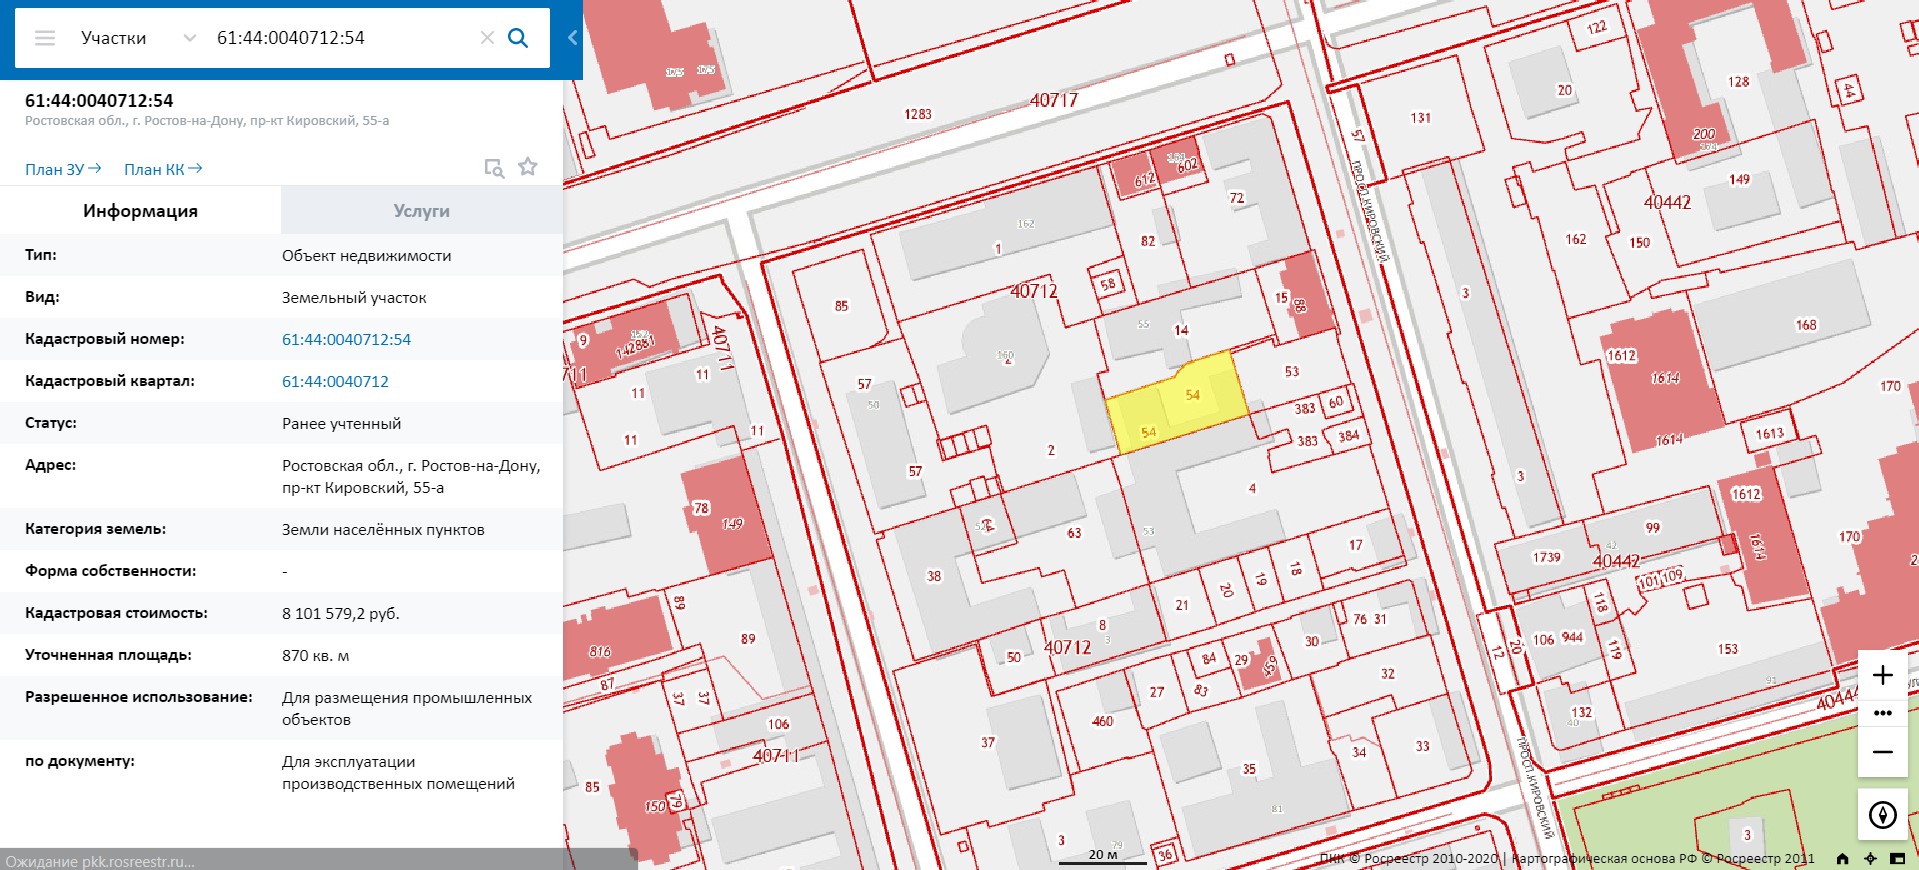Open the План КК link
The height and width of the screenshot is (870, 1919).
tap(163, 169)
